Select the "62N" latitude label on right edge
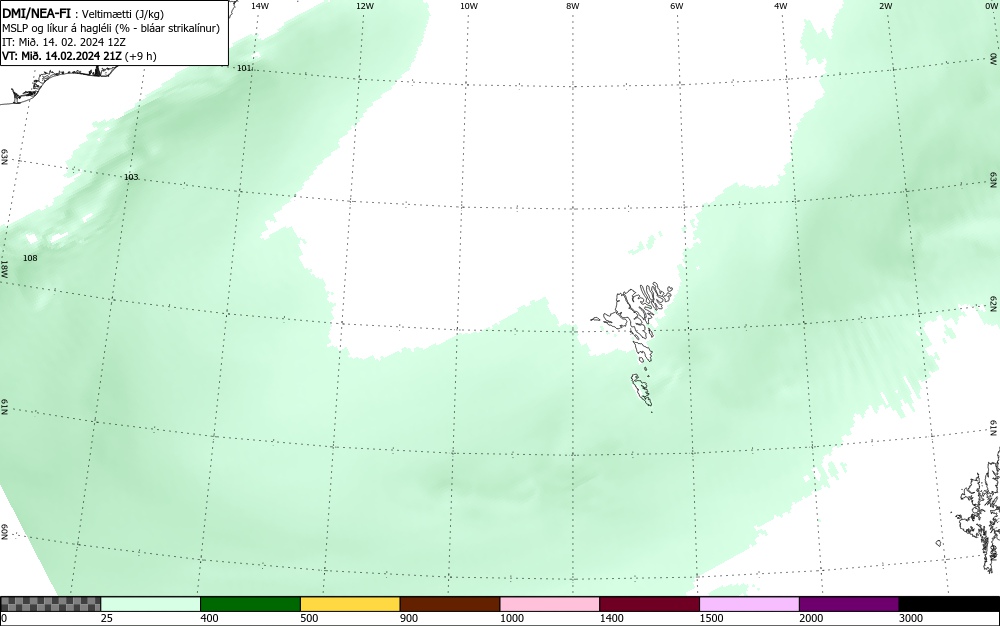The height and width of the screenshot is (626, 1000). pos(994,304)
